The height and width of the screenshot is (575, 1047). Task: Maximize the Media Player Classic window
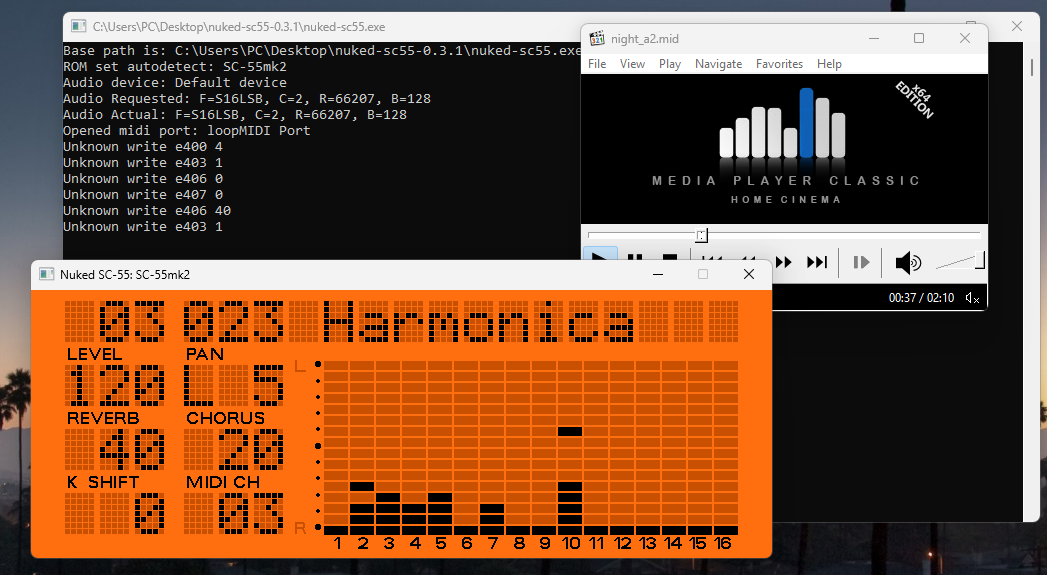(x=919, y=38)
